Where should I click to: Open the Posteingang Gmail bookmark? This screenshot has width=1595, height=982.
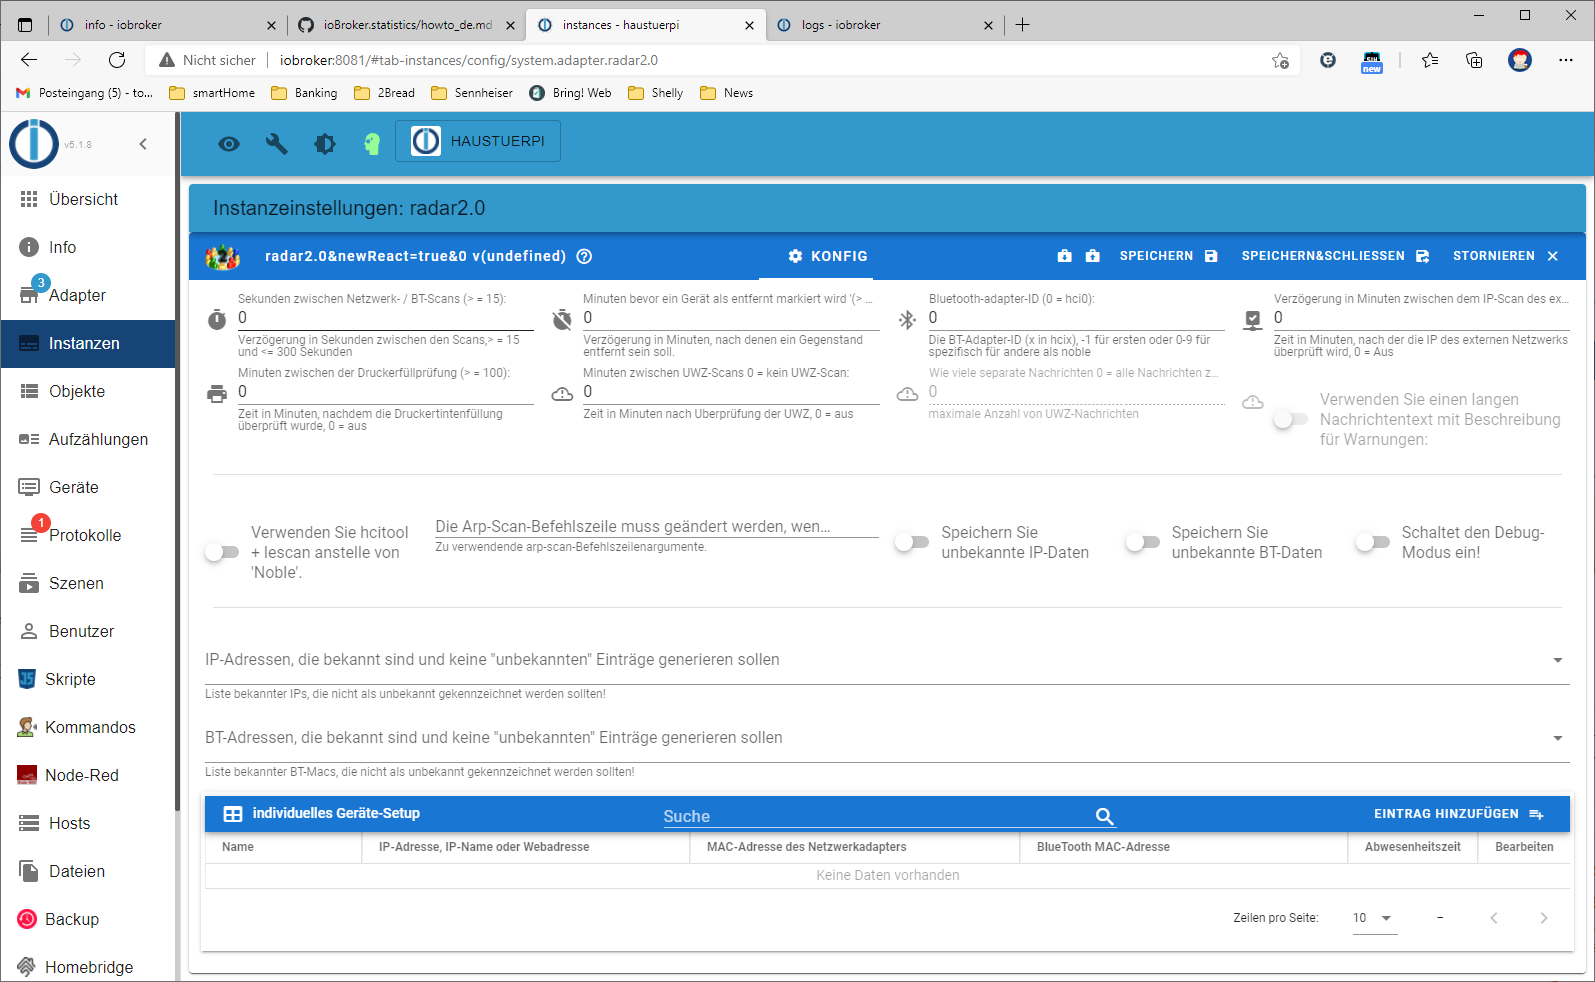click(85, 93)
